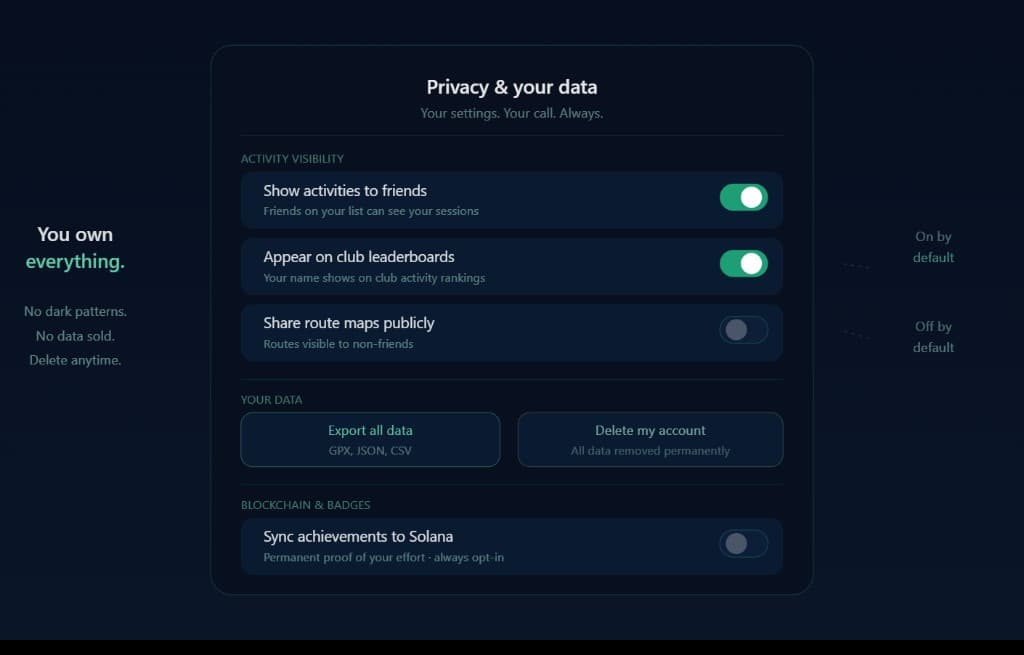Click the "No data sold." text
This screenshot has width=1024, height=655.
[x=74, y=336]
